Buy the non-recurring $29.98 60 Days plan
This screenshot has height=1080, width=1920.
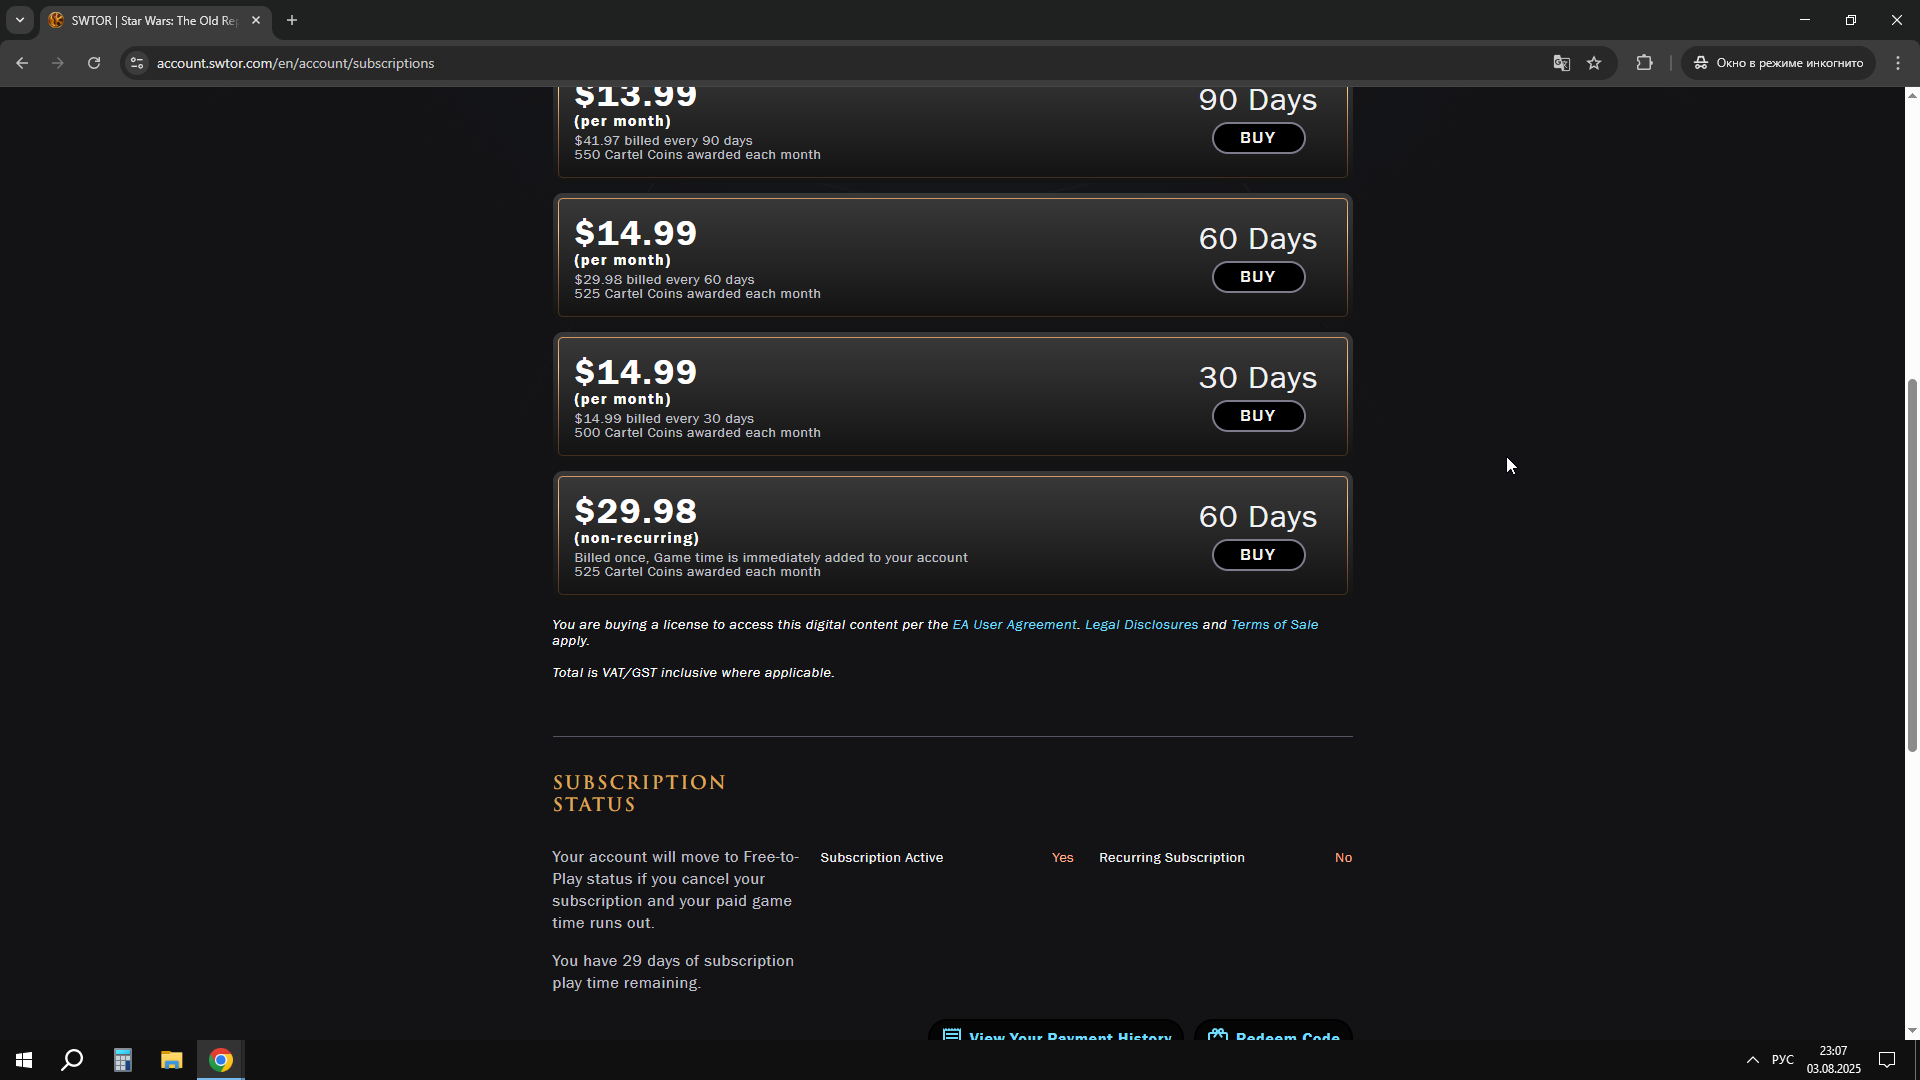[1258, 555]
